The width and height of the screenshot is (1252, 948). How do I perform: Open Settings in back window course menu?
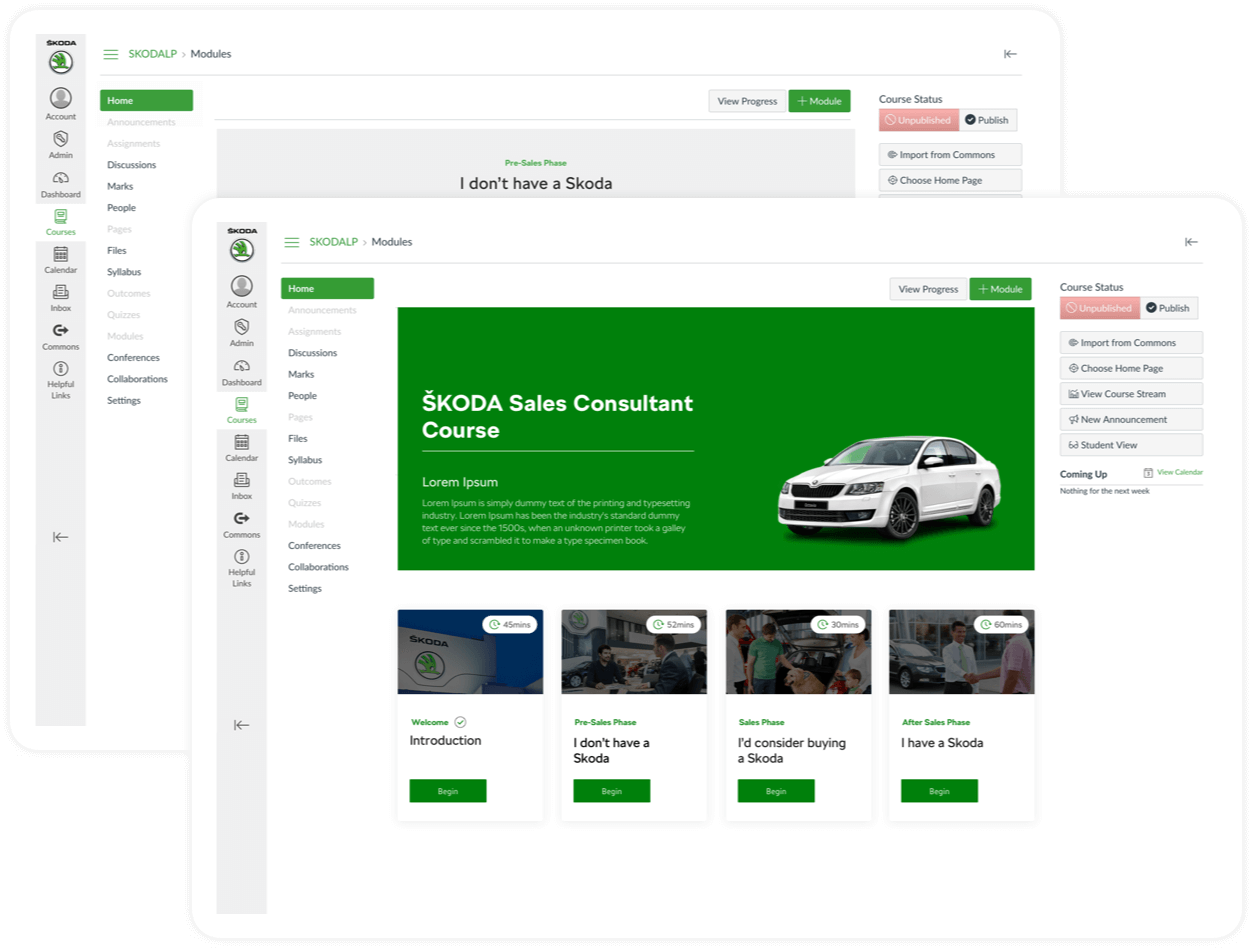(124, 401)
